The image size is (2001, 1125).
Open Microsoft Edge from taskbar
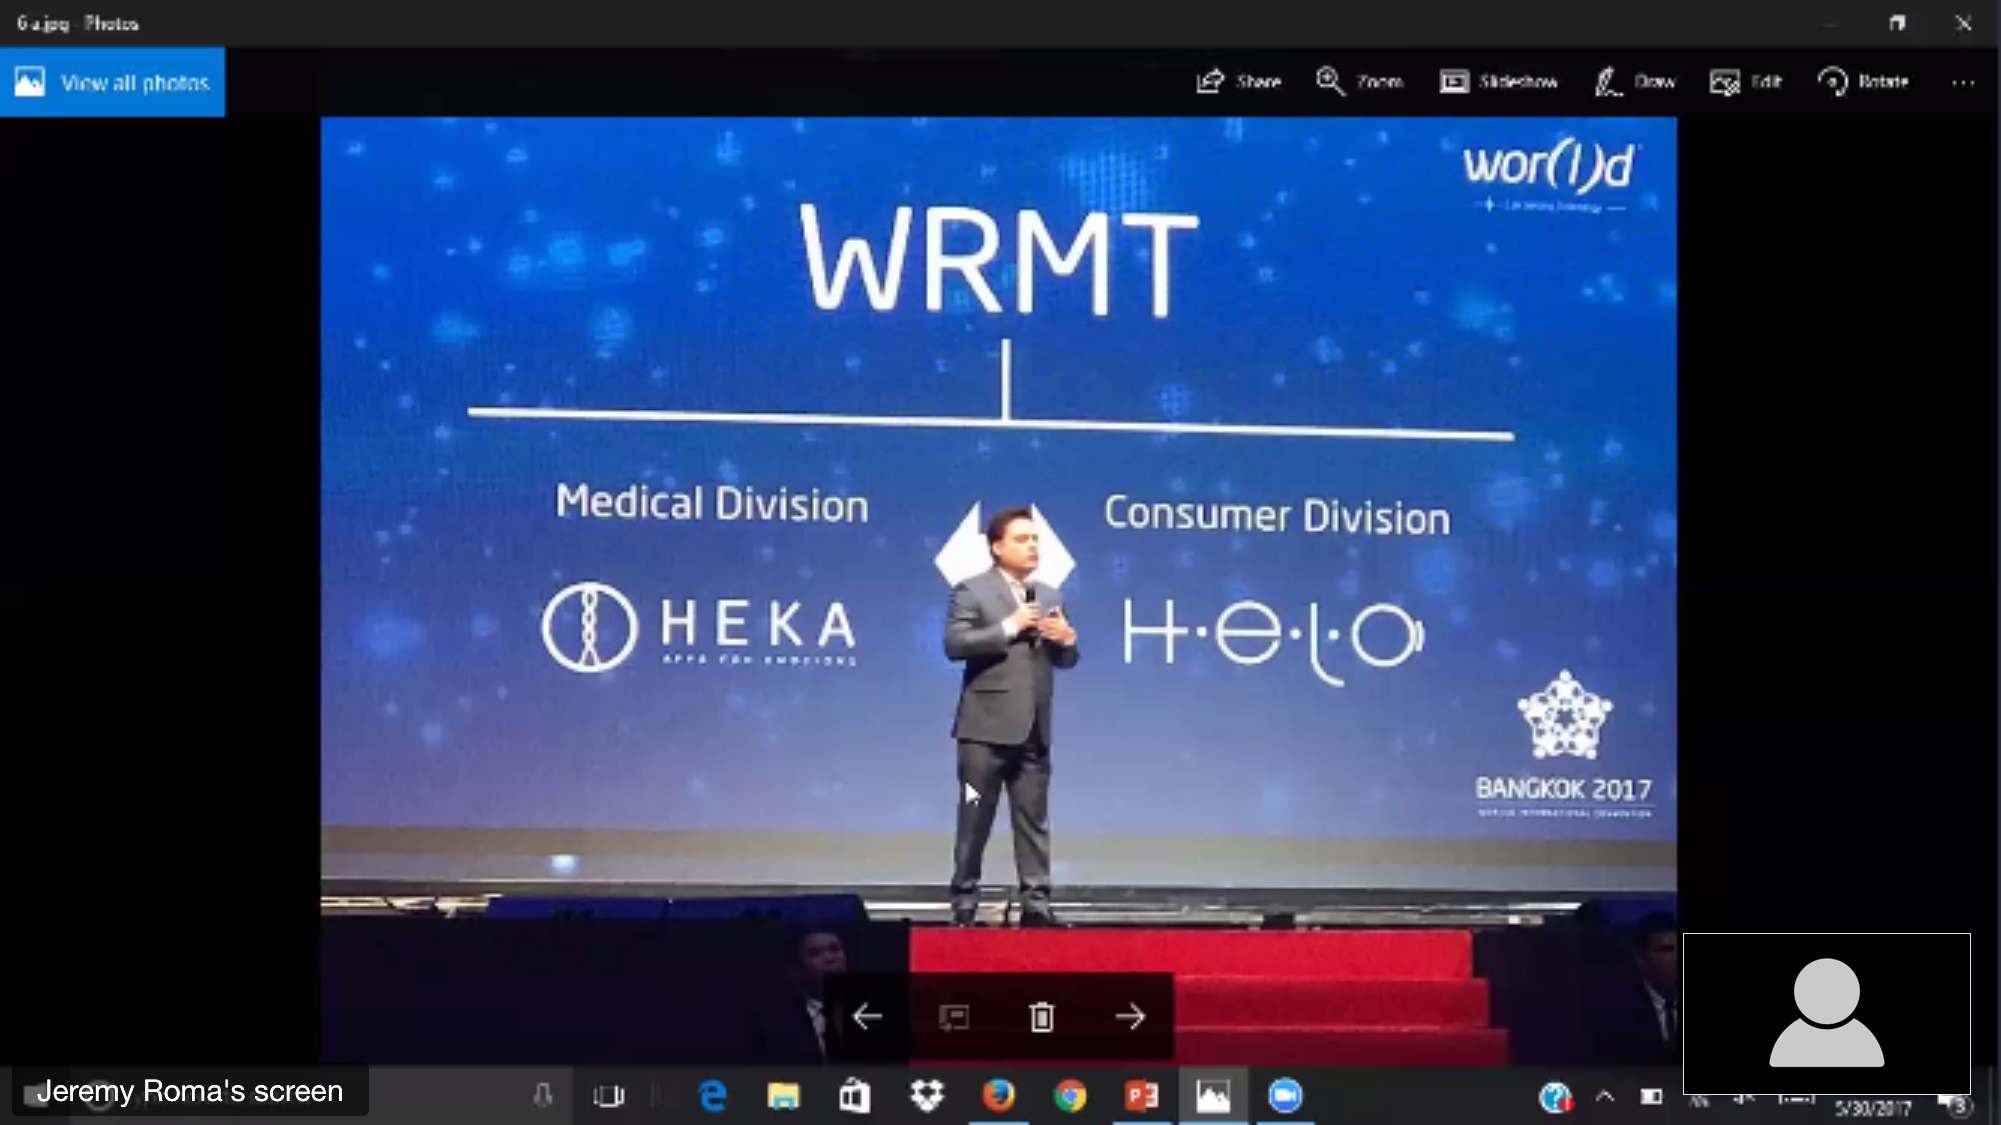point(713,1097)
